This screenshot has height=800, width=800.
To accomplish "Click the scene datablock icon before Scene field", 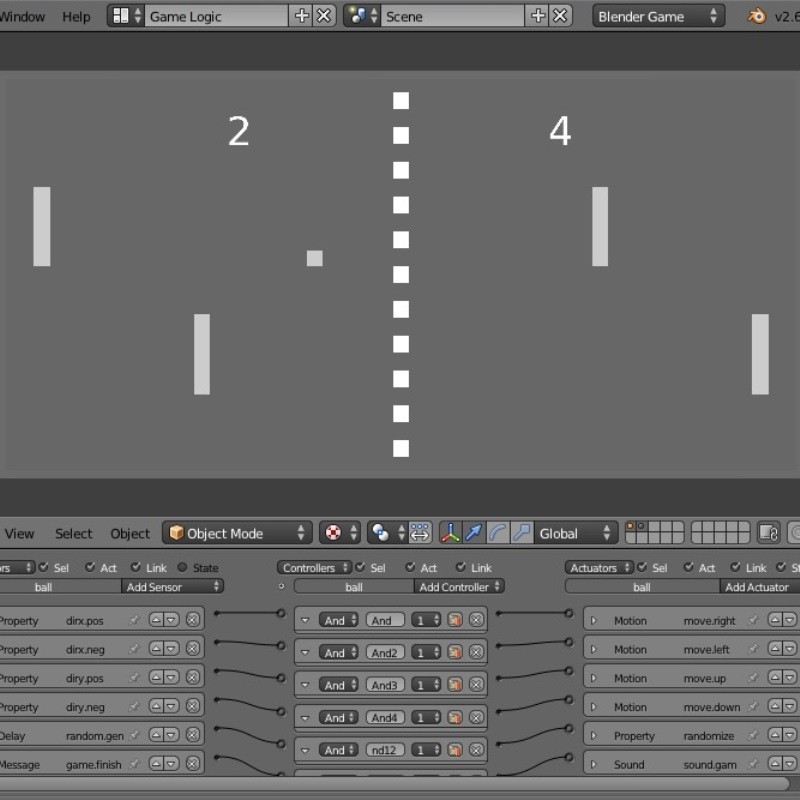I will coord(358,15).
